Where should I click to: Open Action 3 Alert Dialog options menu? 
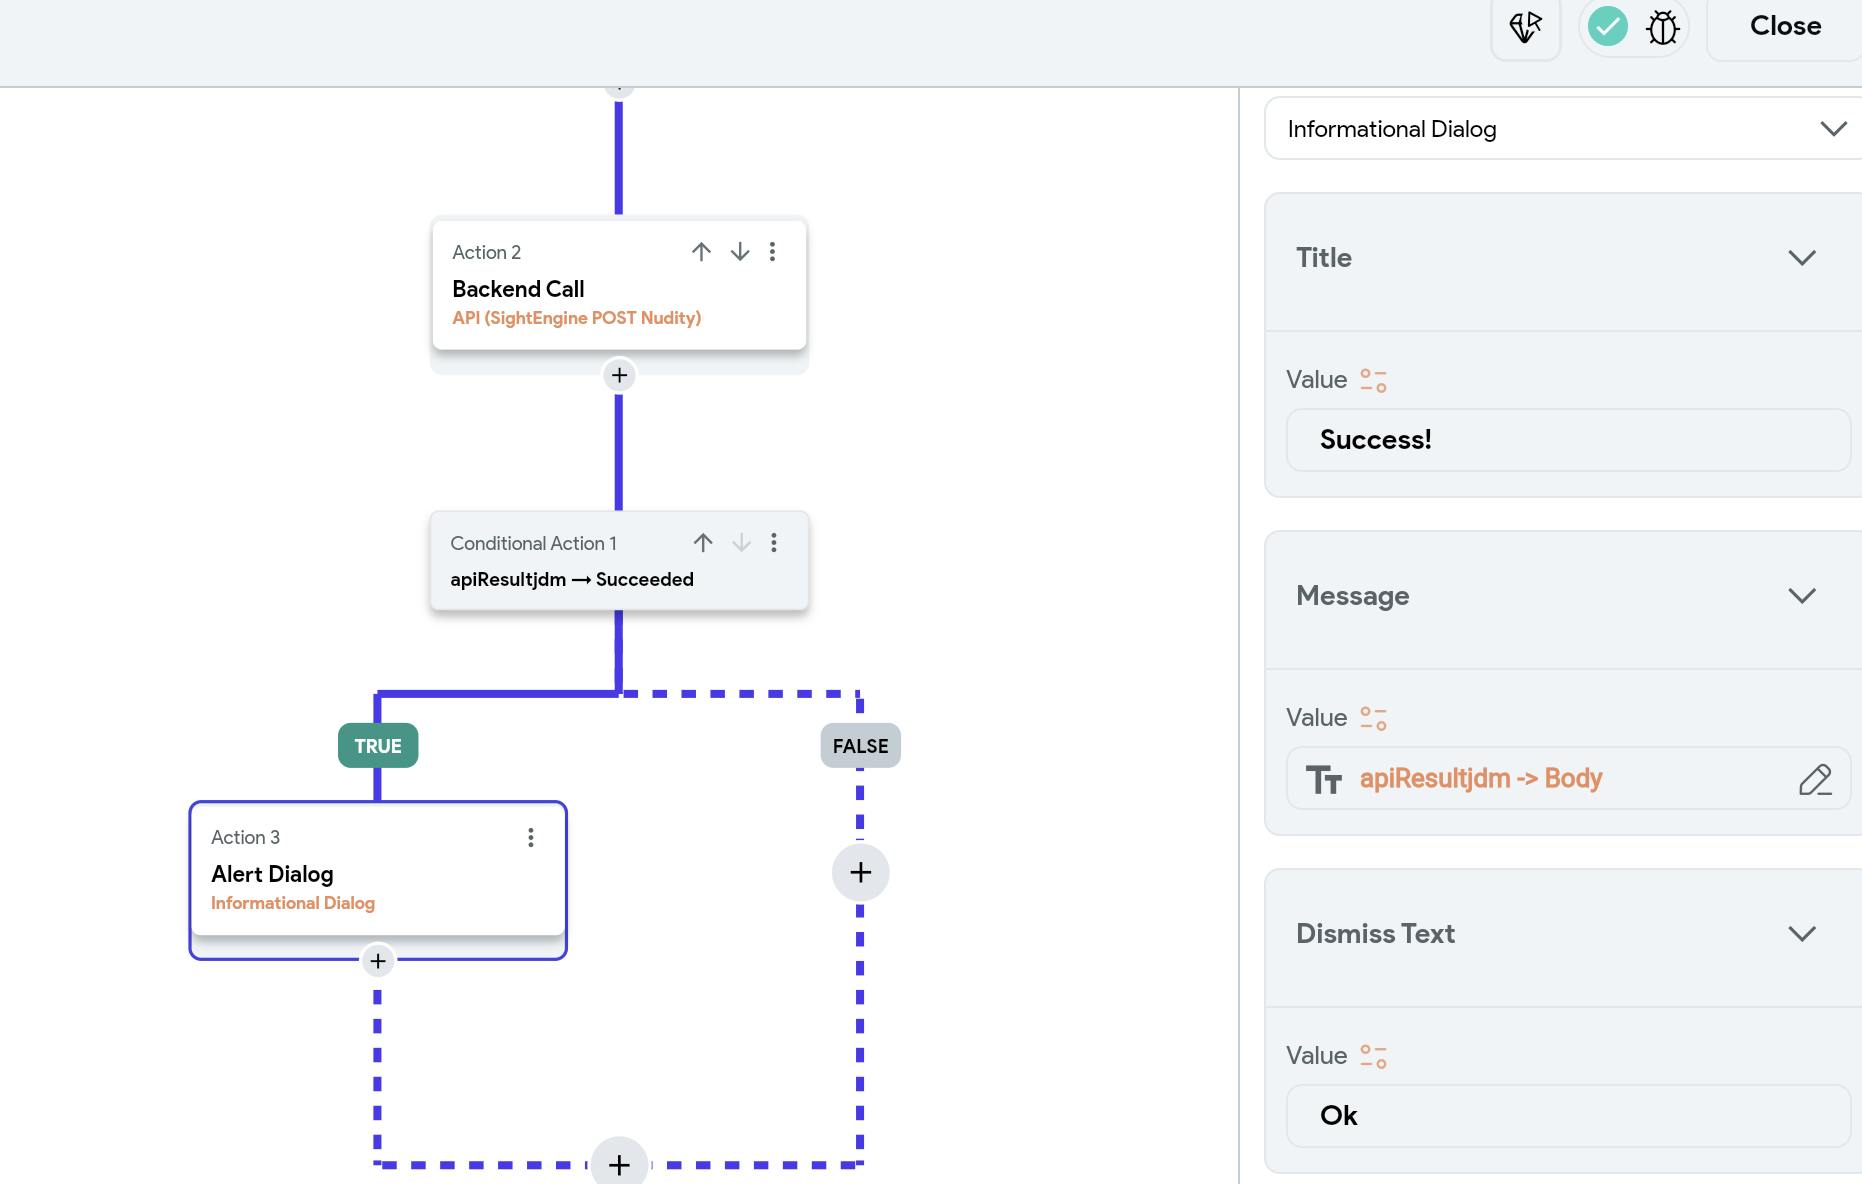pyautogui.click(x=531, y=838)
